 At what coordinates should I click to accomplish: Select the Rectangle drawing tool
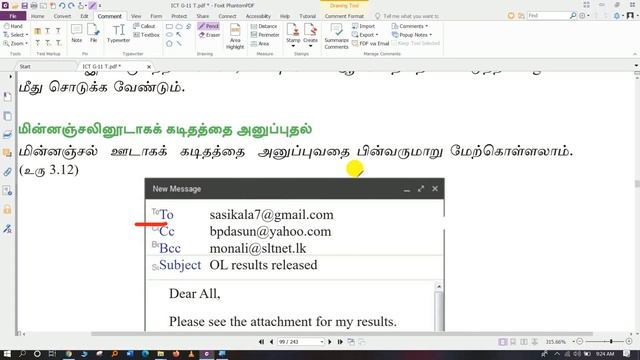pyautogui.click(x=169, y=26)
